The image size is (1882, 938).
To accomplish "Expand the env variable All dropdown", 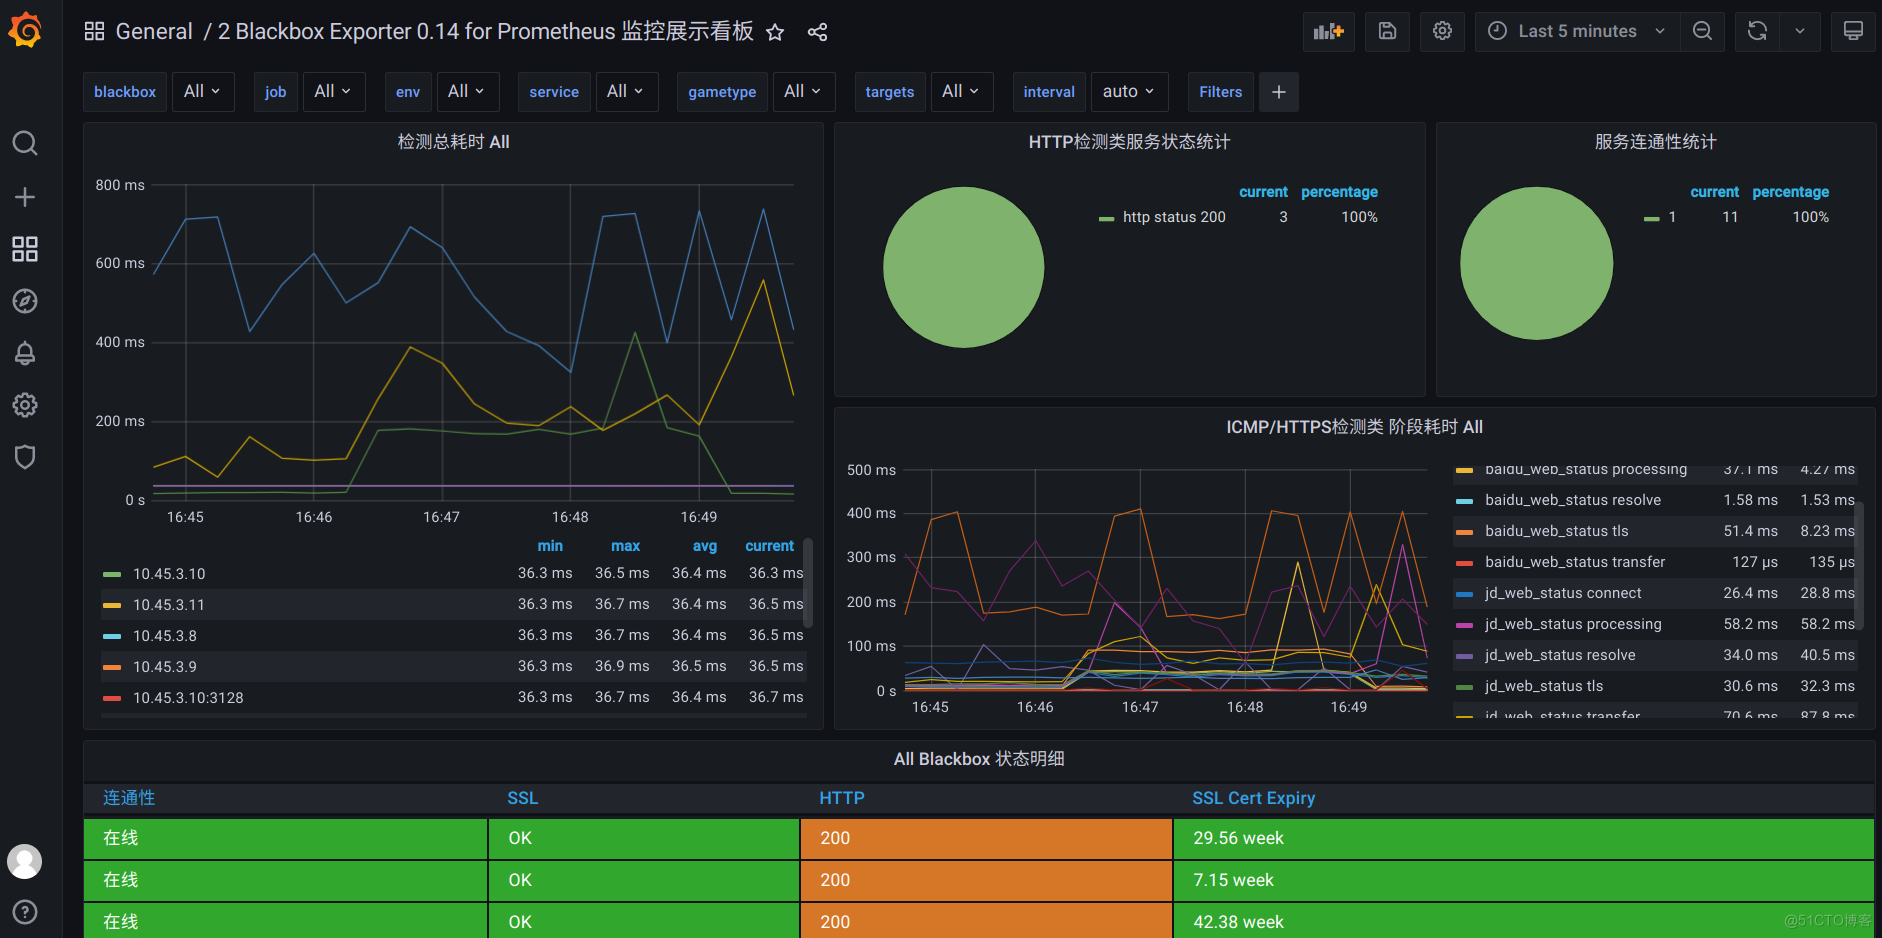I will 467,92.
